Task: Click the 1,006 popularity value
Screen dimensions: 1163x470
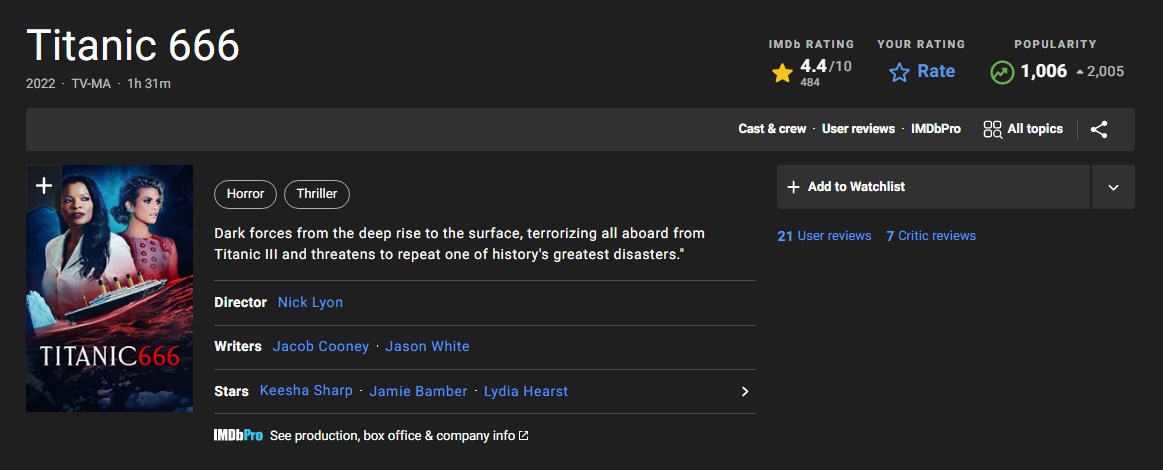Action: pyautogui.click(x=1044, y=71)
